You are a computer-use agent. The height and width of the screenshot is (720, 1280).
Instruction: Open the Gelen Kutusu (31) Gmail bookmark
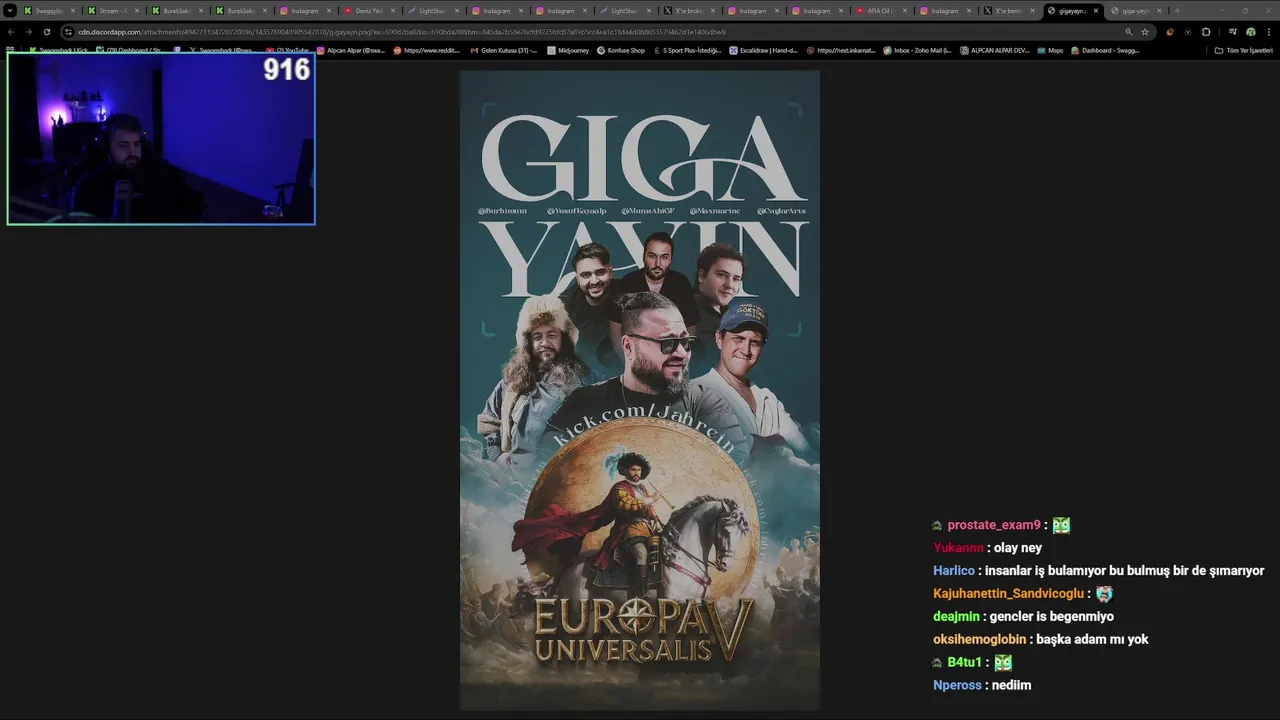[x=504, y=50]
